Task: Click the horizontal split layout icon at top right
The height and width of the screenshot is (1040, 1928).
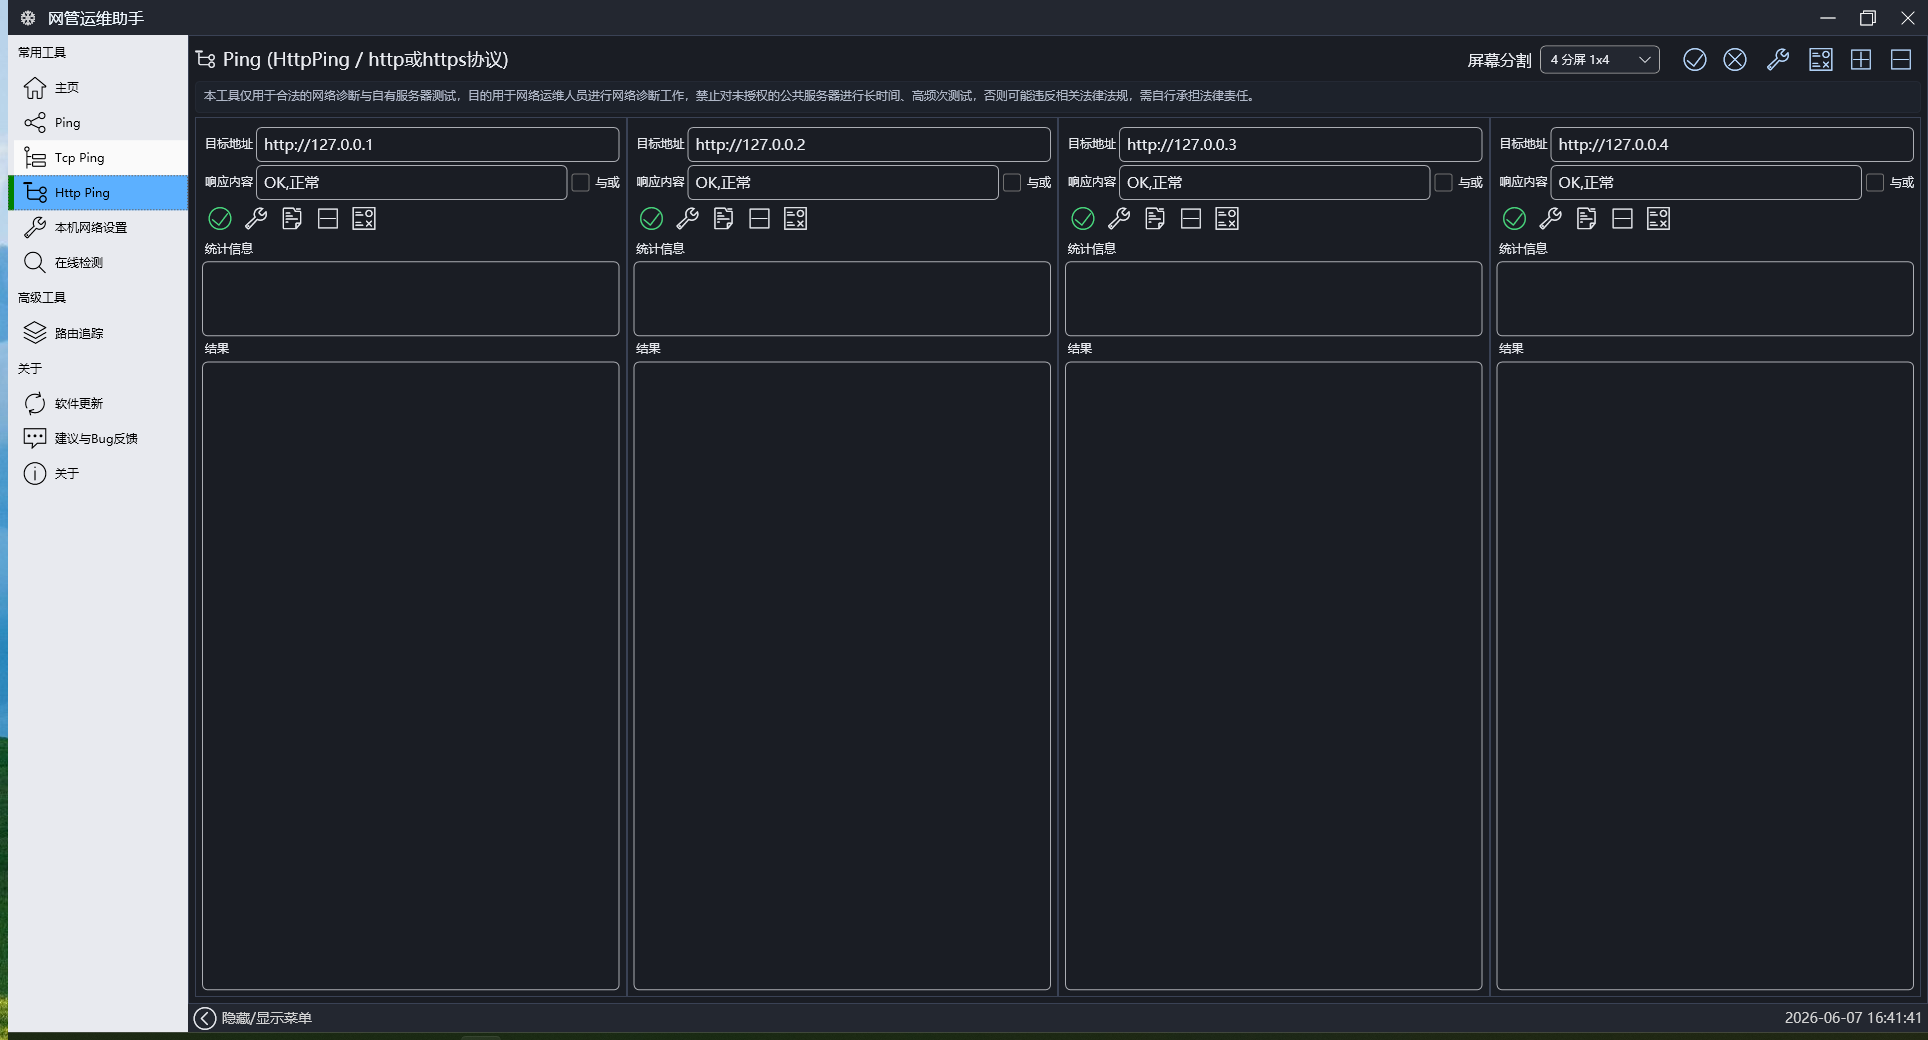Action: [1901, 60]
